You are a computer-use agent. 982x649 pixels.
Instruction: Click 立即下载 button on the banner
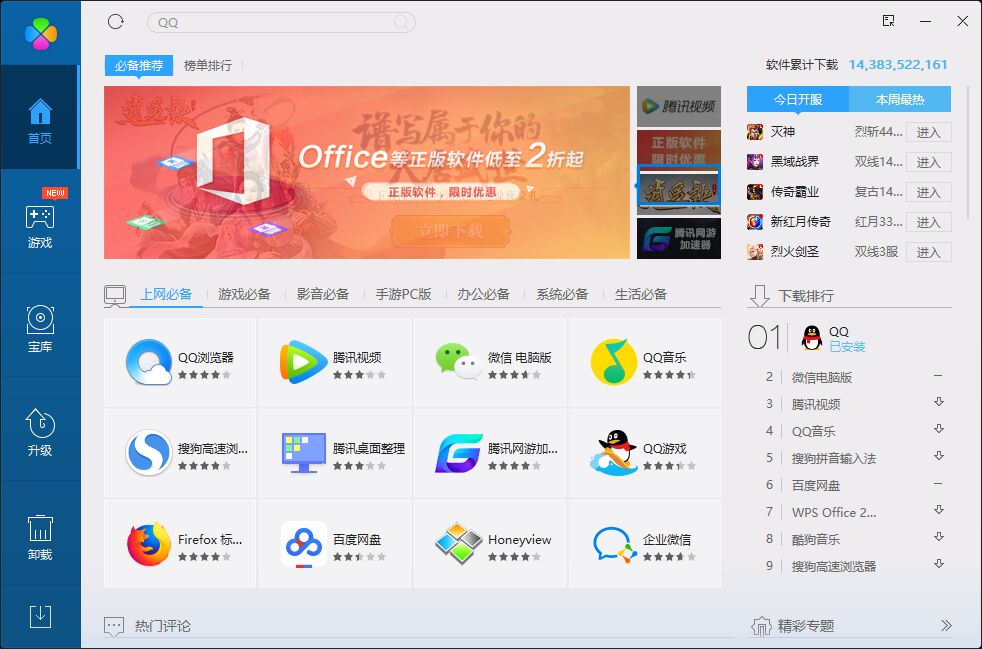point(450,232)
